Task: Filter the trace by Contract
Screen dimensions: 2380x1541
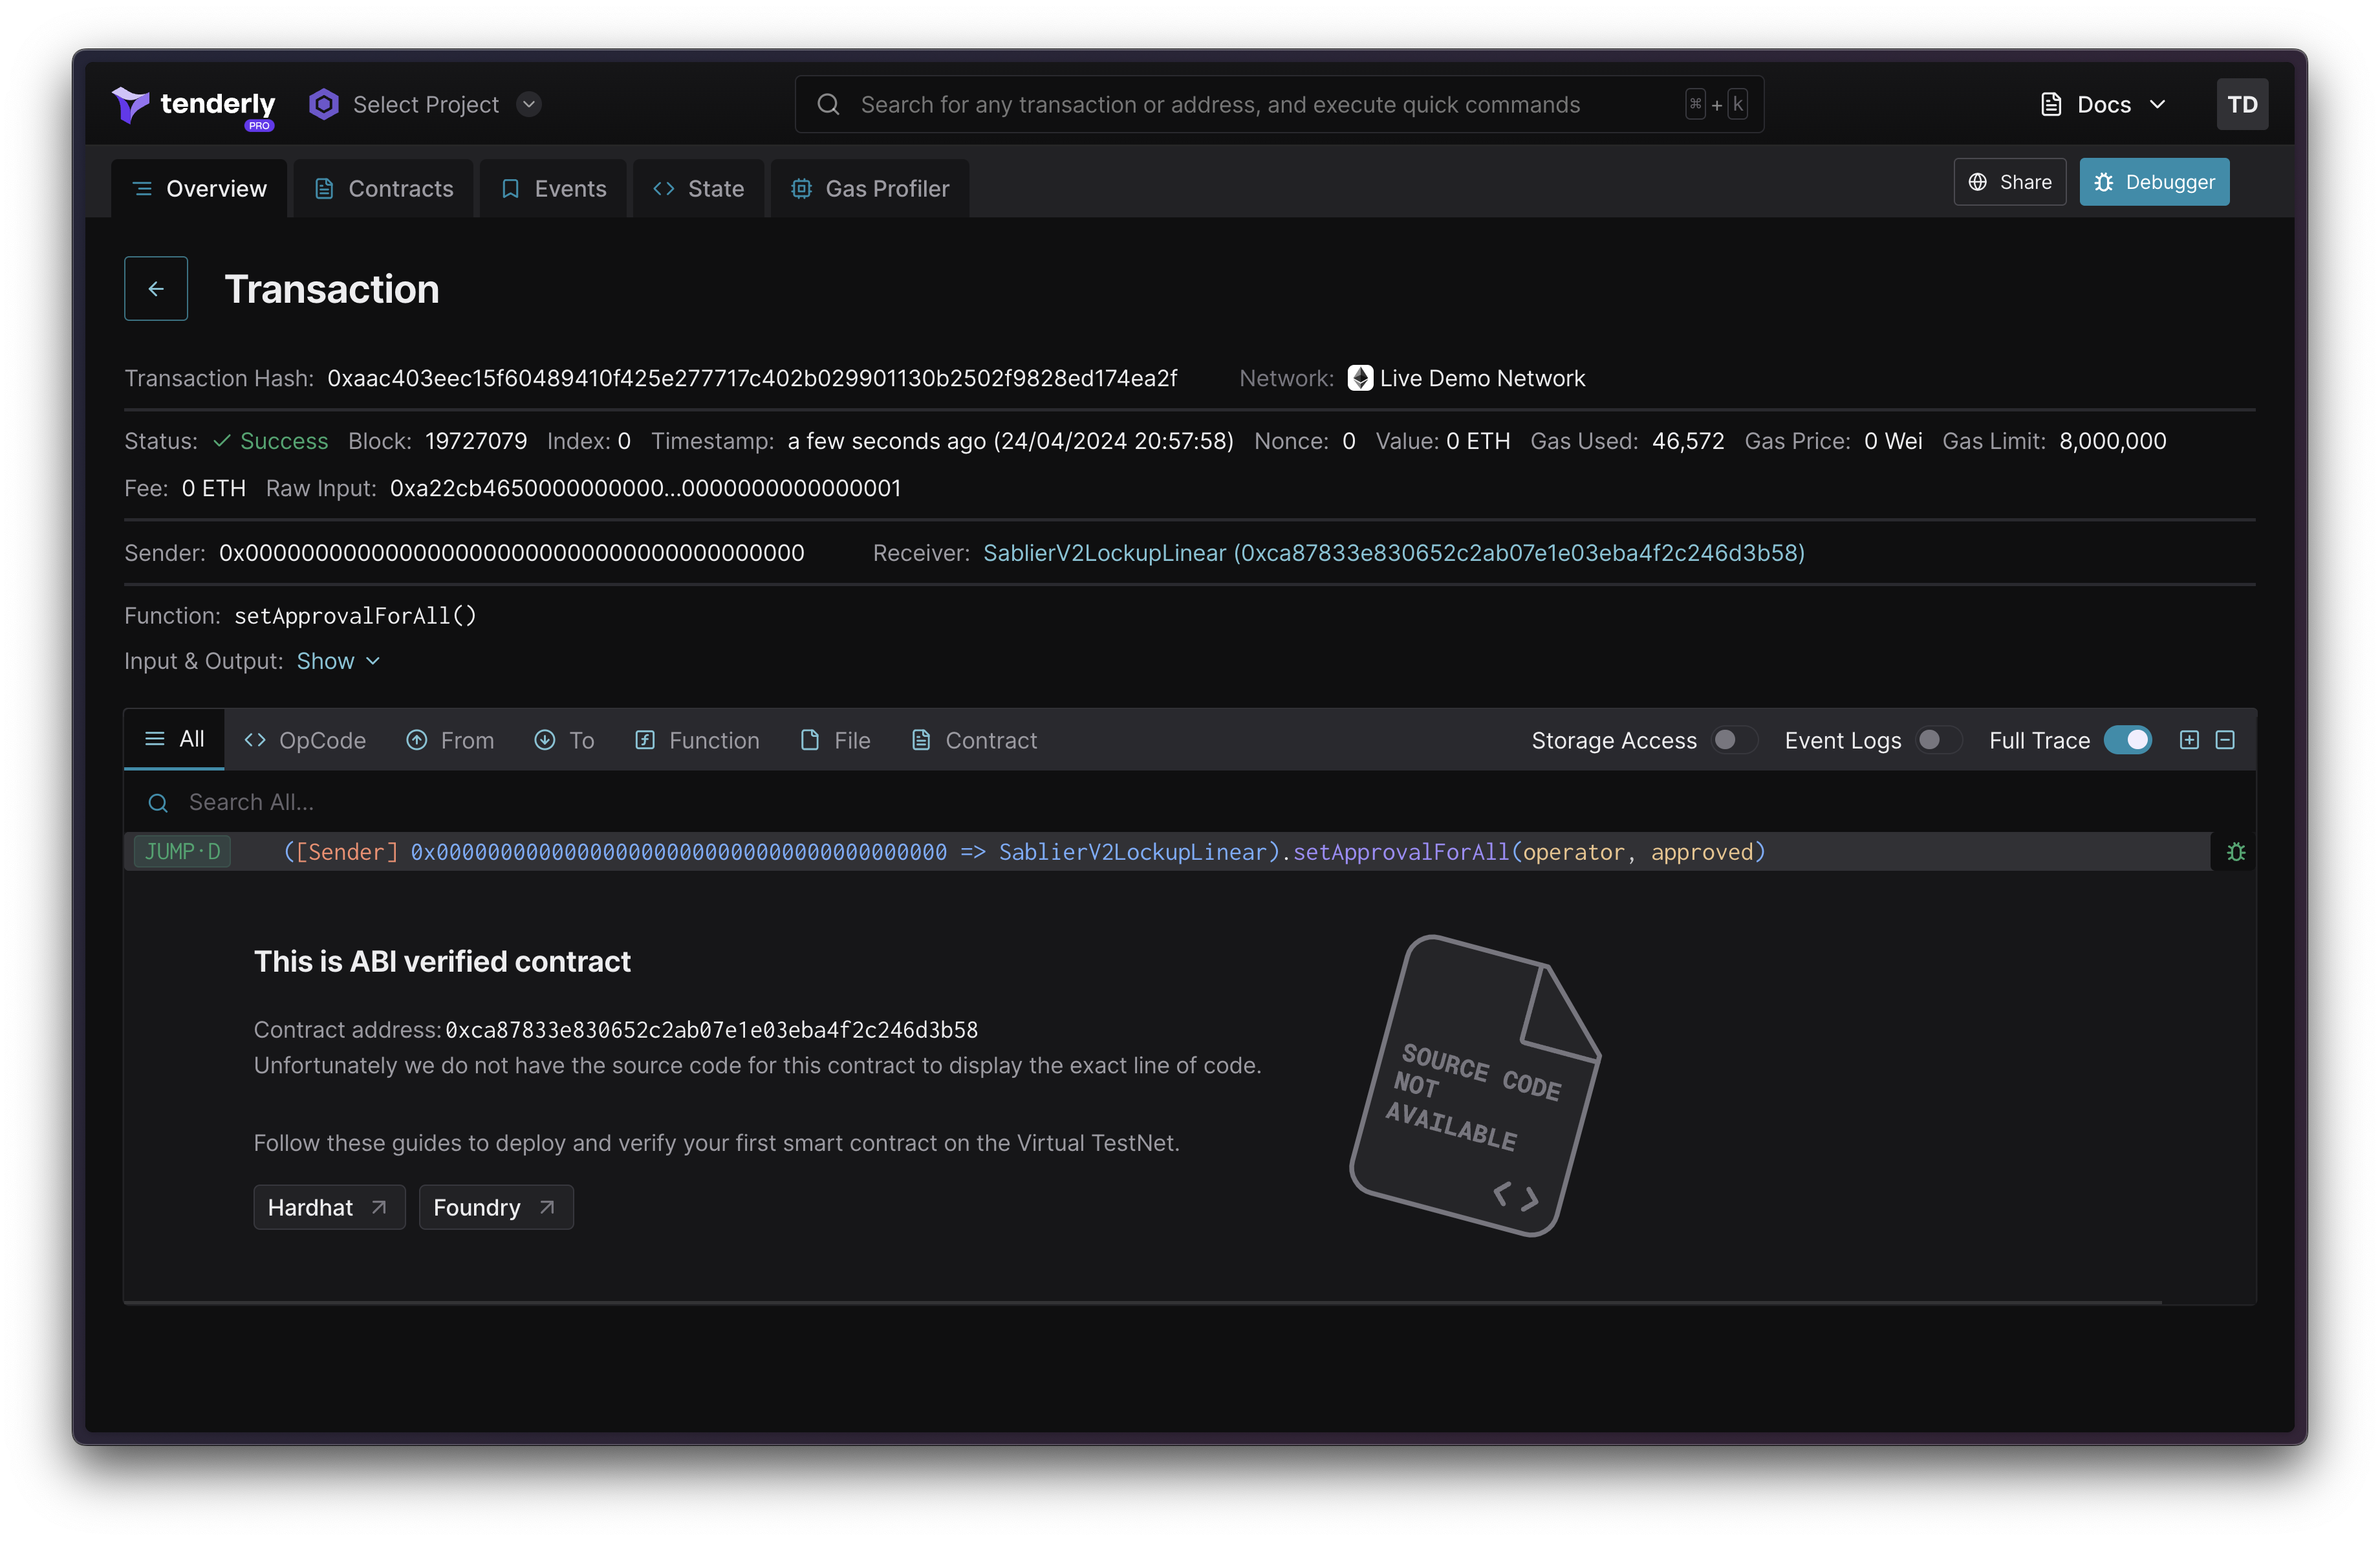Action: click(x=974, y=740)
